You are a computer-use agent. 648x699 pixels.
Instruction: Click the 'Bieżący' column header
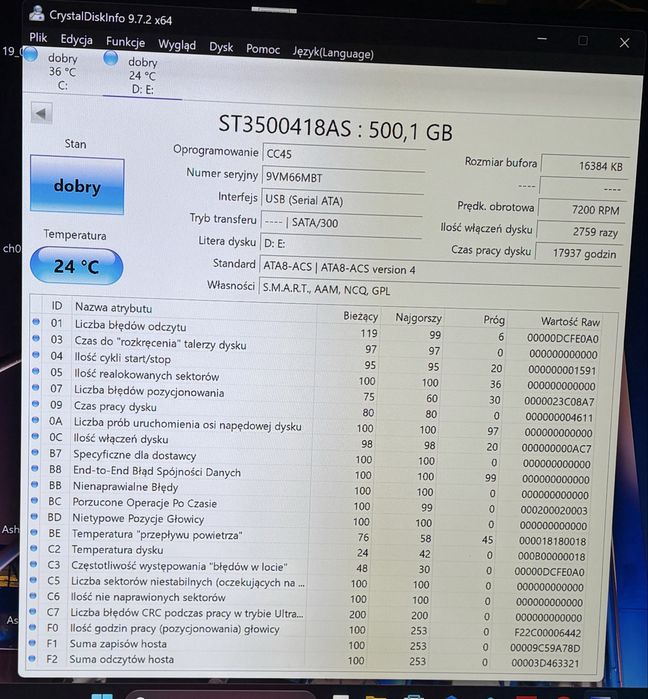point(361,316)
